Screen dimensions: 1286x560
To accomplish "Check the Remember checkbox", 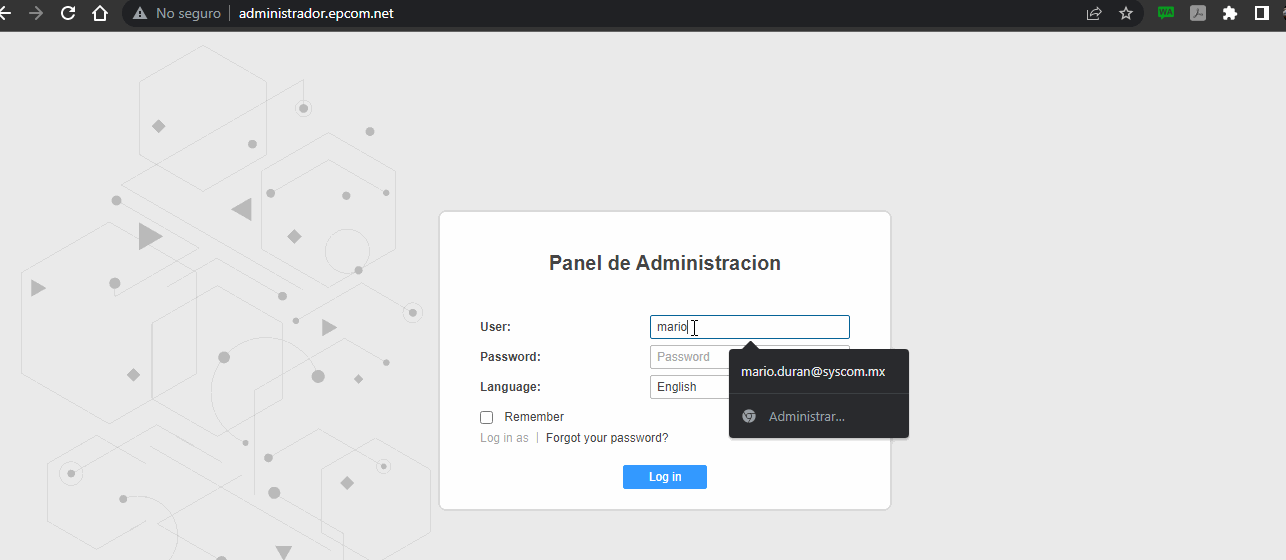I will pyautogui.click(x=487, y=417).
